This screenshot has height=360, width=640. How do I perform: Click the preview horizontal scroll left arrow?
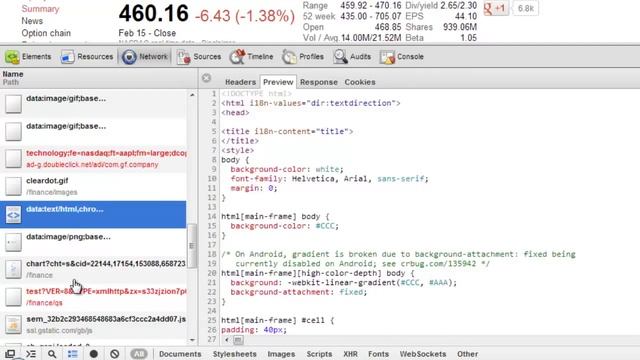click(x=227, y=340)
